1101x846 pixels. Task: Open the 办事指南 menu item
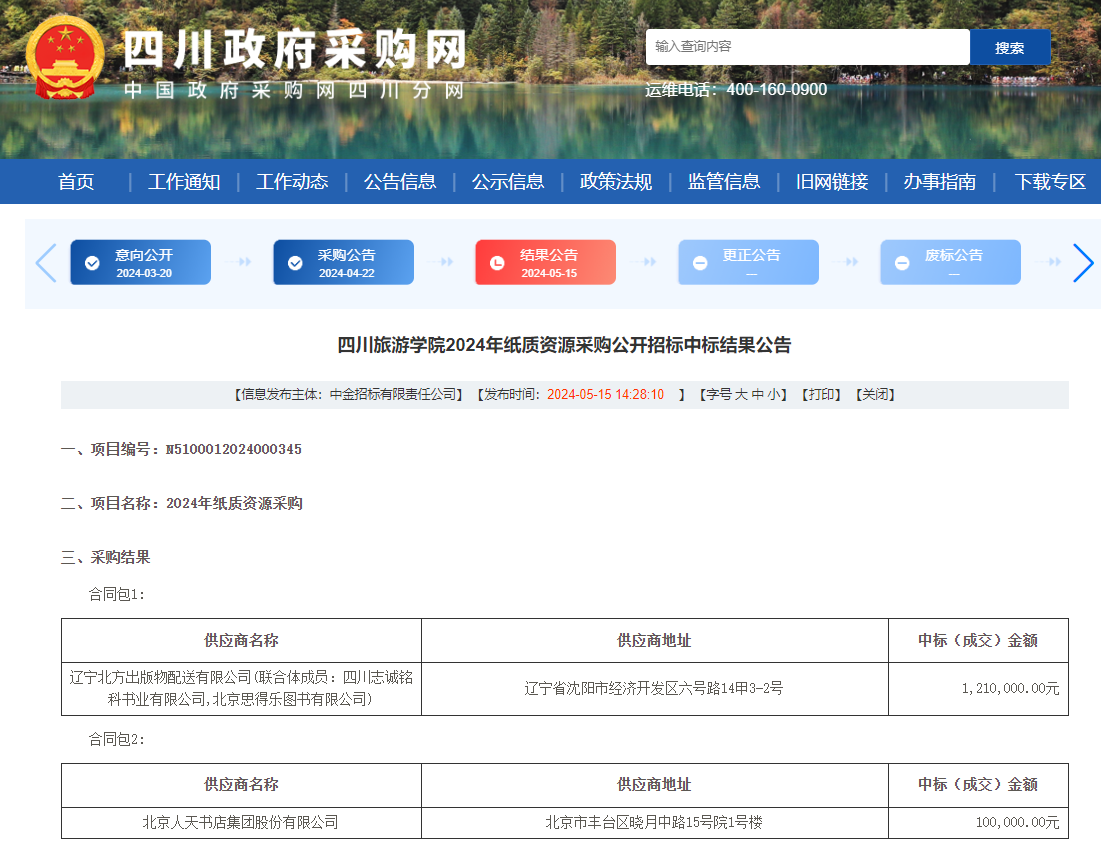[940, 182]
